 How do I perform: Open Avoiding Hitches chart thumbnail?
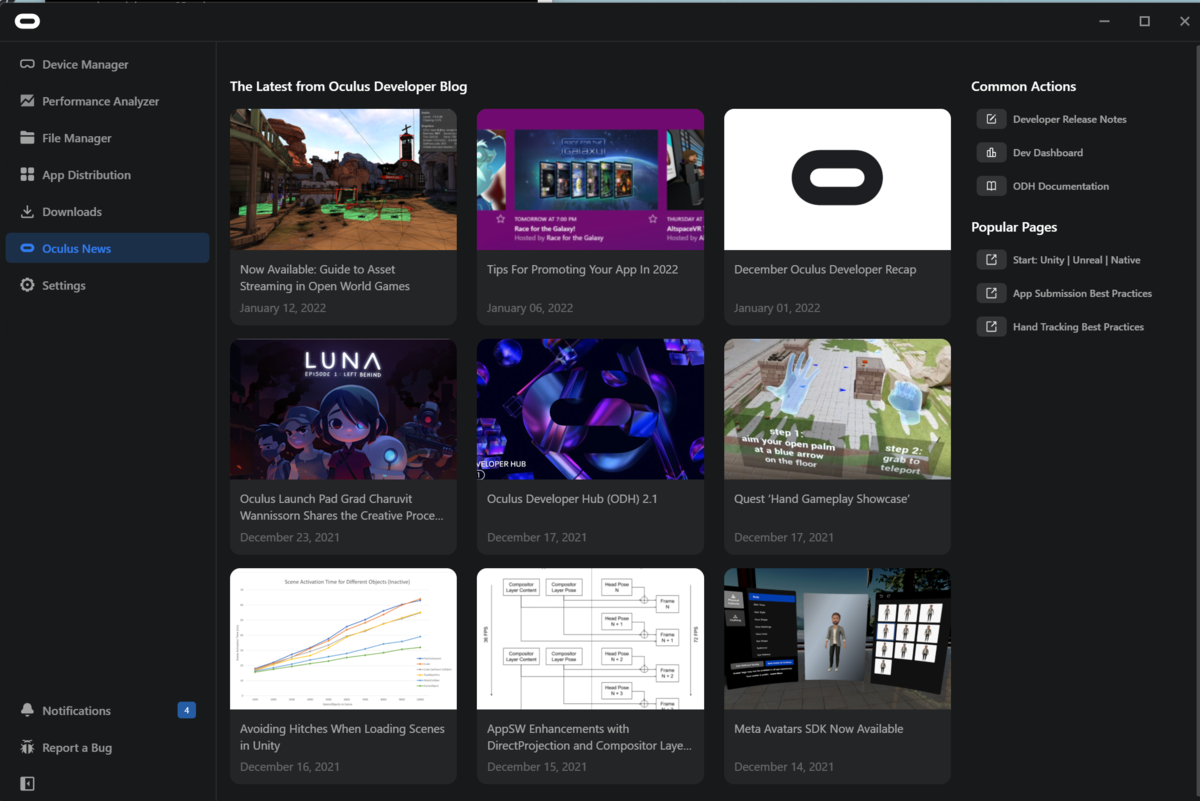[x=343, y=639]
